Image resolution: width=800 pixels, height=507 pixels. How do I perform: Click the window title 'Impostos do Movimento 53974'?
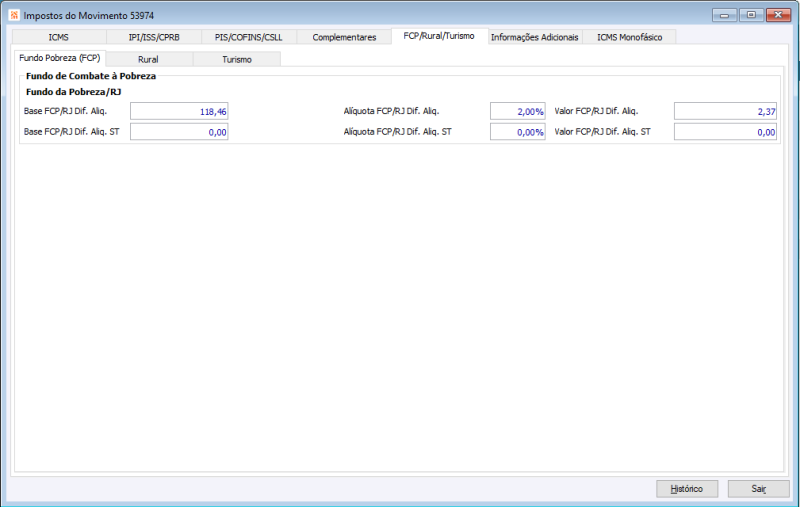pos(89,15)
